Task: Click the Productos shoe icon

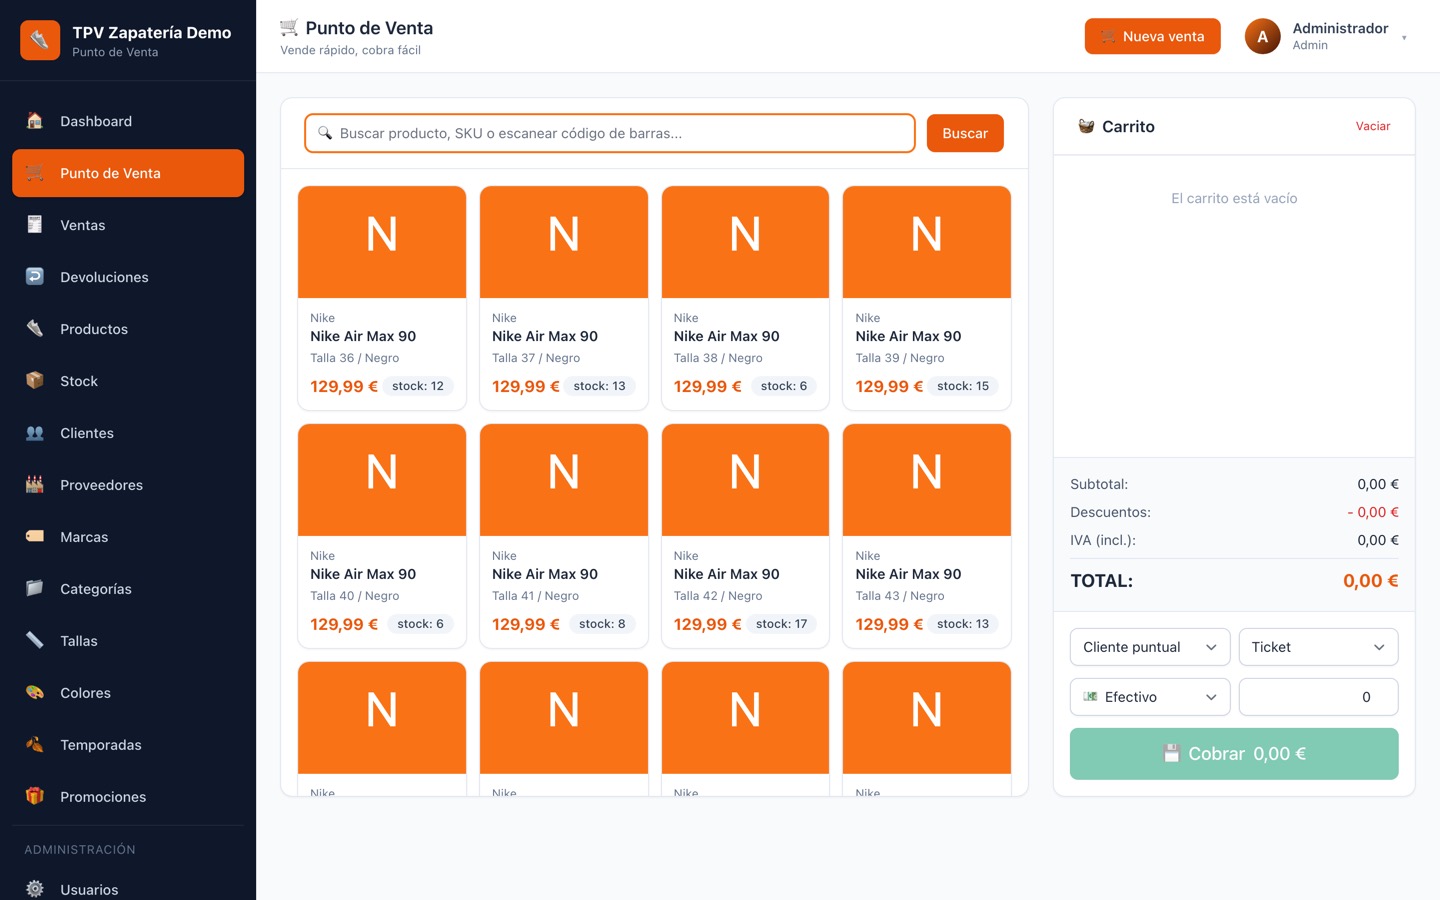Action: point(35,329)
